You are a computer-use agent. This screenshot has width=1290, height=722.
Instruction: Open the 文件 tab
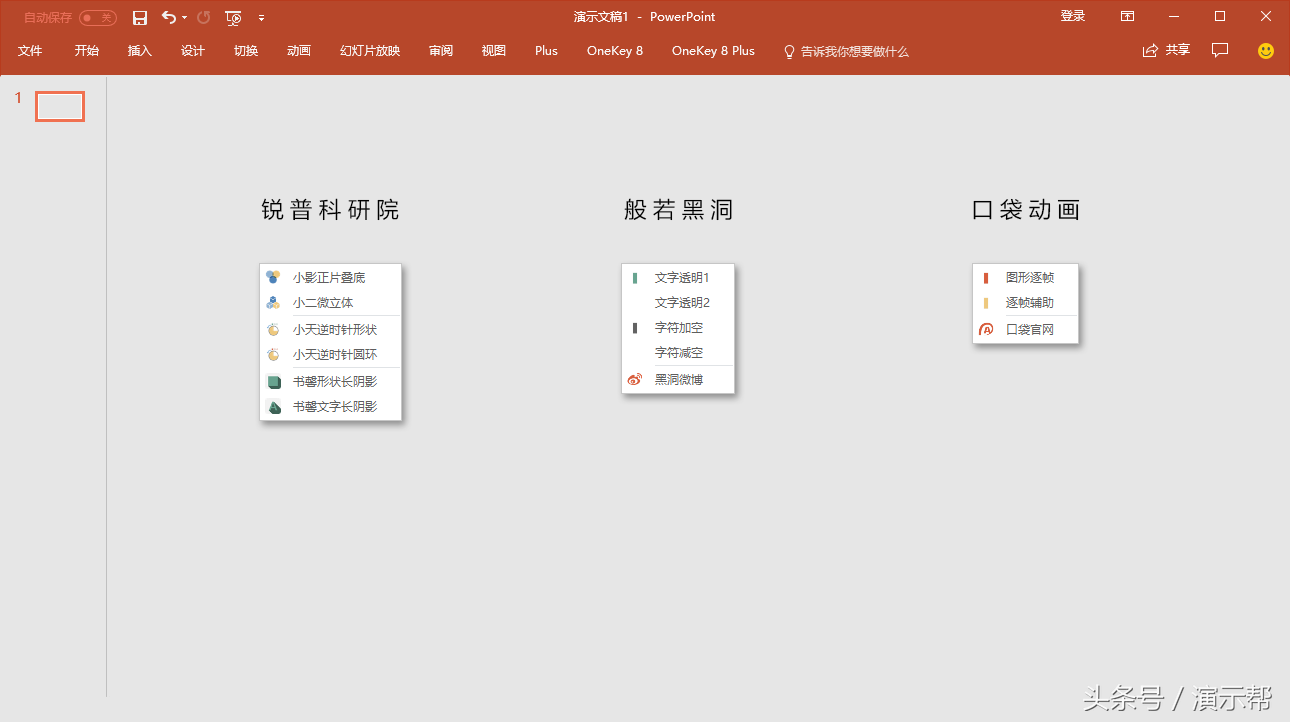30,51
